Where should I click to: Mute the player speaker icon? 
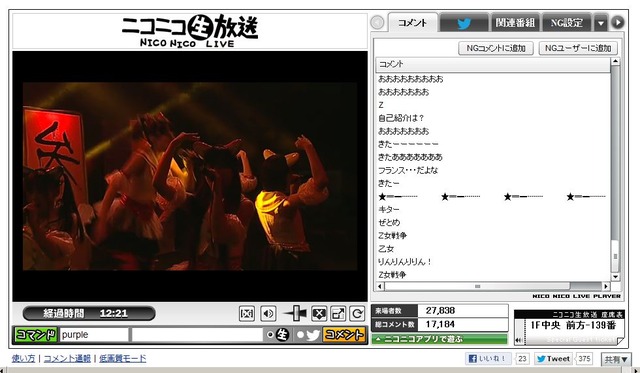click(268, 313)
